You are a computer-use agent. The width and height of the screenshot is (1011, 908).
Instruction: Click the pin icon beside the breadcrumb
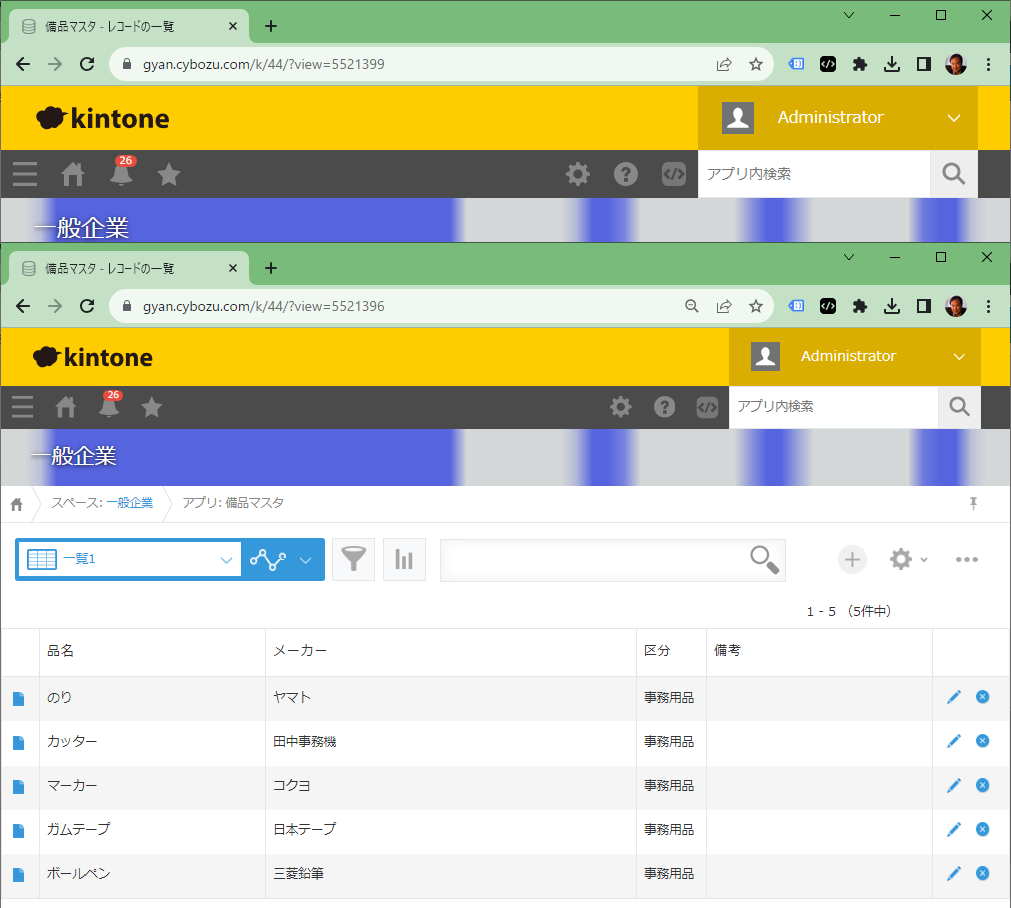tap(973, 504)
